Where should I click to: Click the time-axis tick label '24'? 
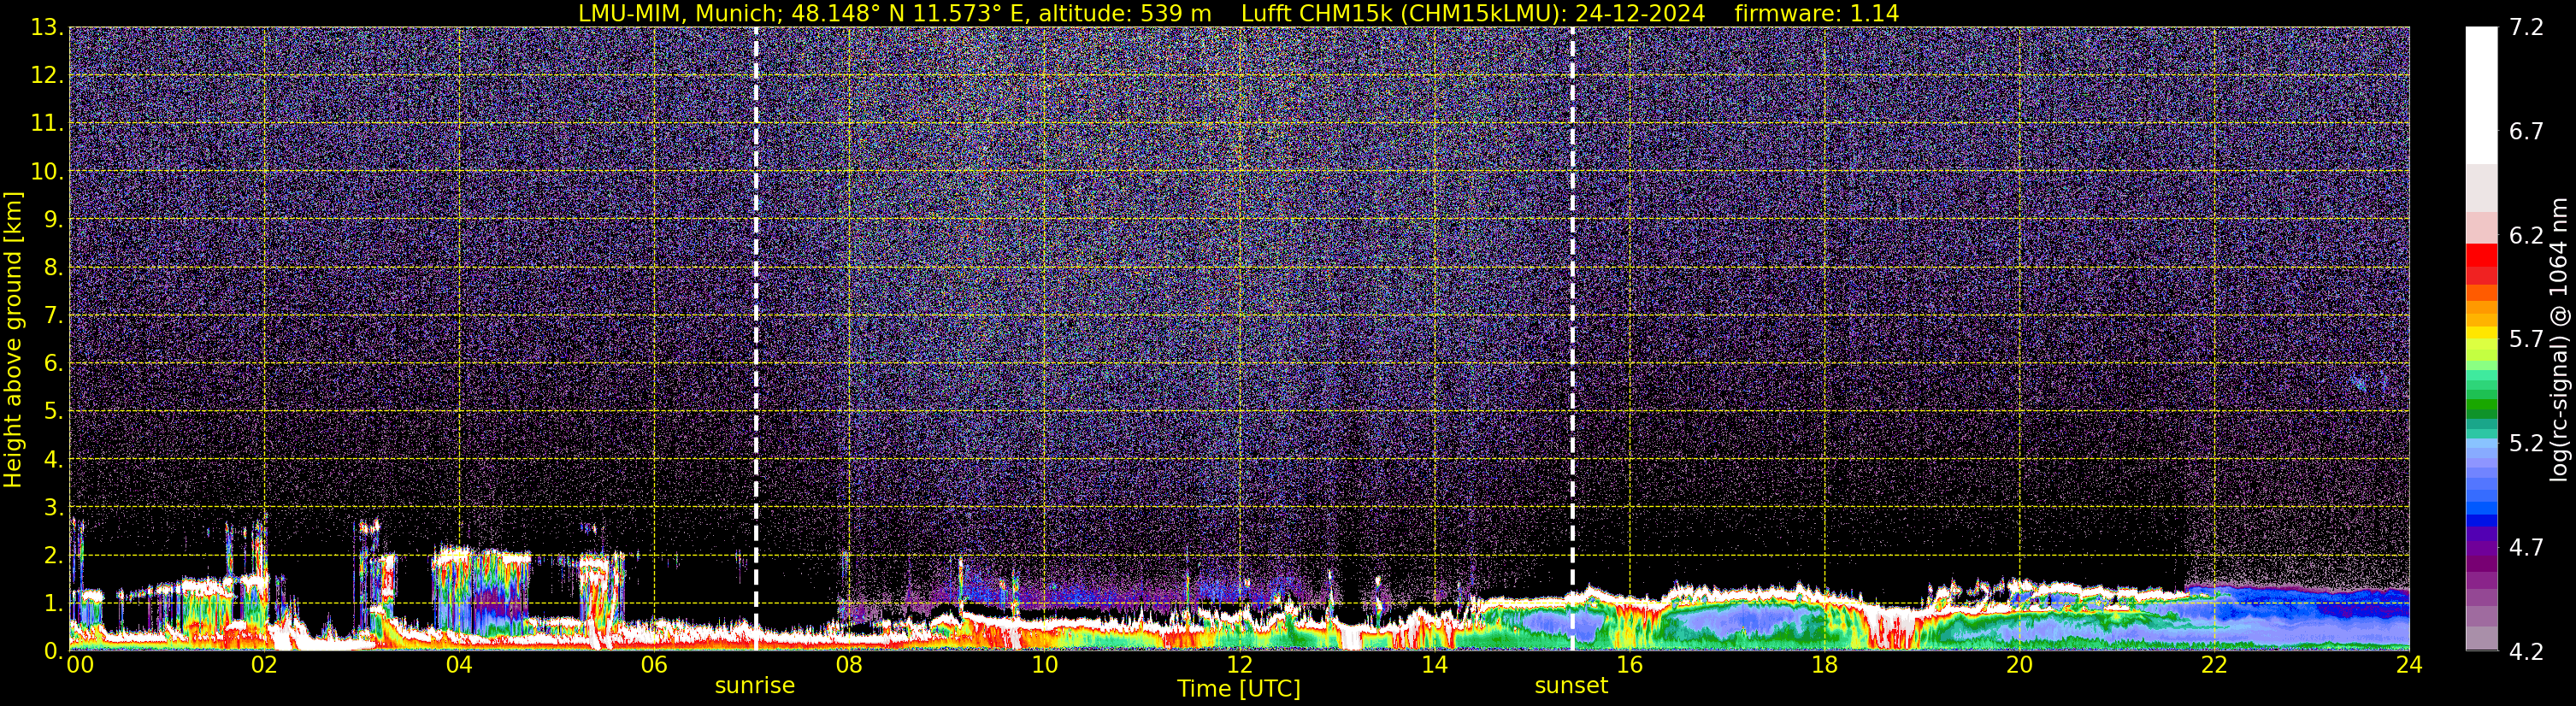pyautogui.click(x=2409, y=665)
